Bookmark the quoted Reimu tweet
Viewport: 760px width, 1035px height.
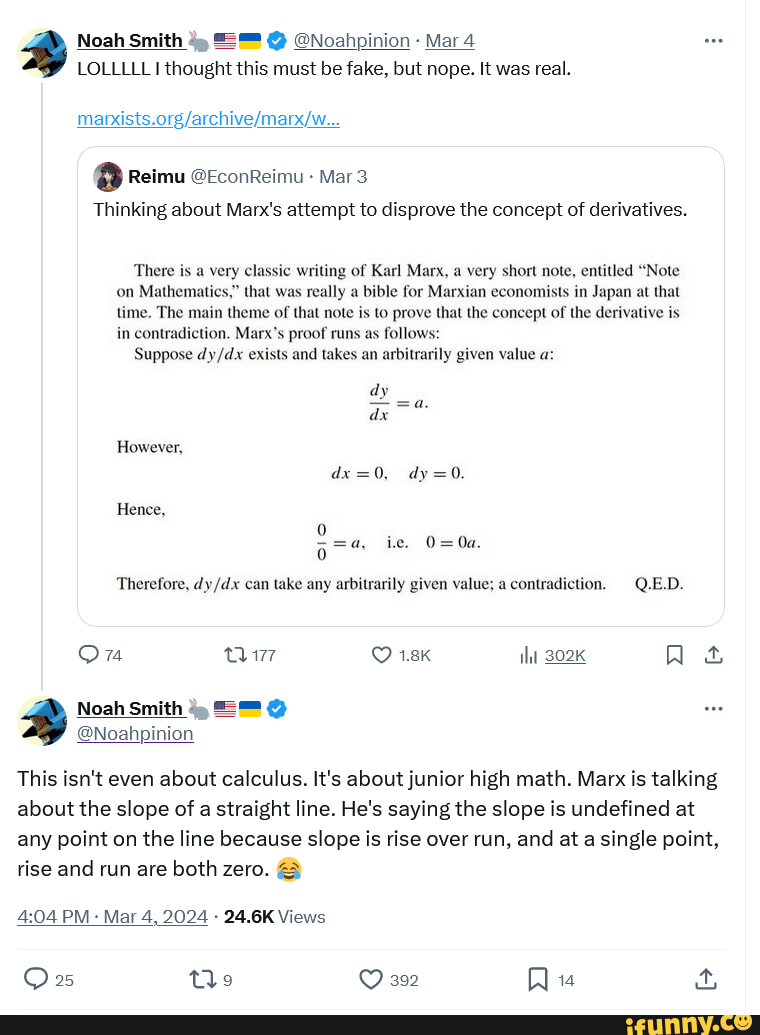pos(674,655)
